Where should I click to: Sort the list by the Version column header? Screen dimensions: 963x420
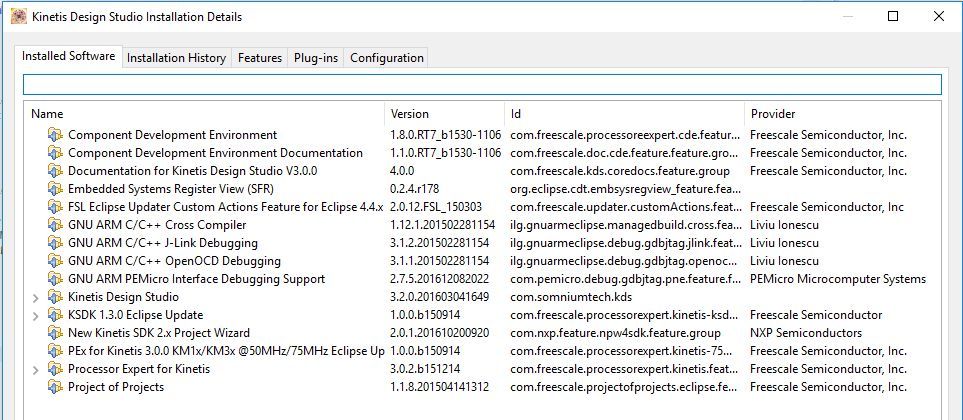pos(410,114)
